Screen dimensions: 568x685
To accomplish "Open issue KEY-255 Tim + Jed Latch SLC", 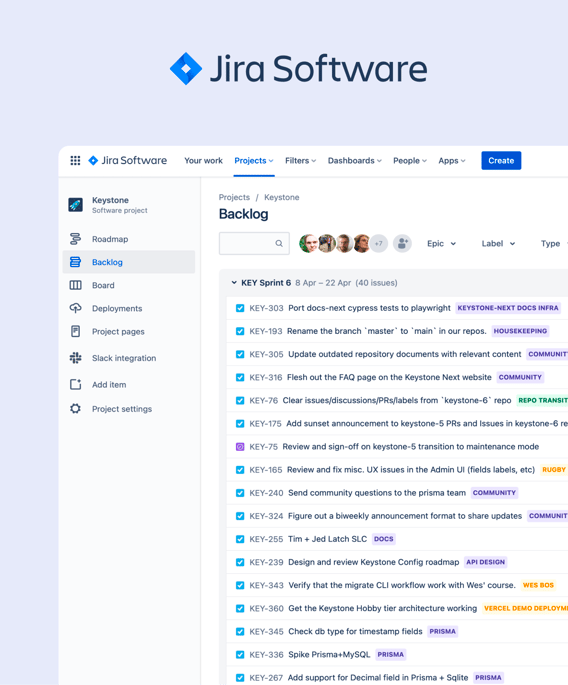I will (x=327, y=539).
